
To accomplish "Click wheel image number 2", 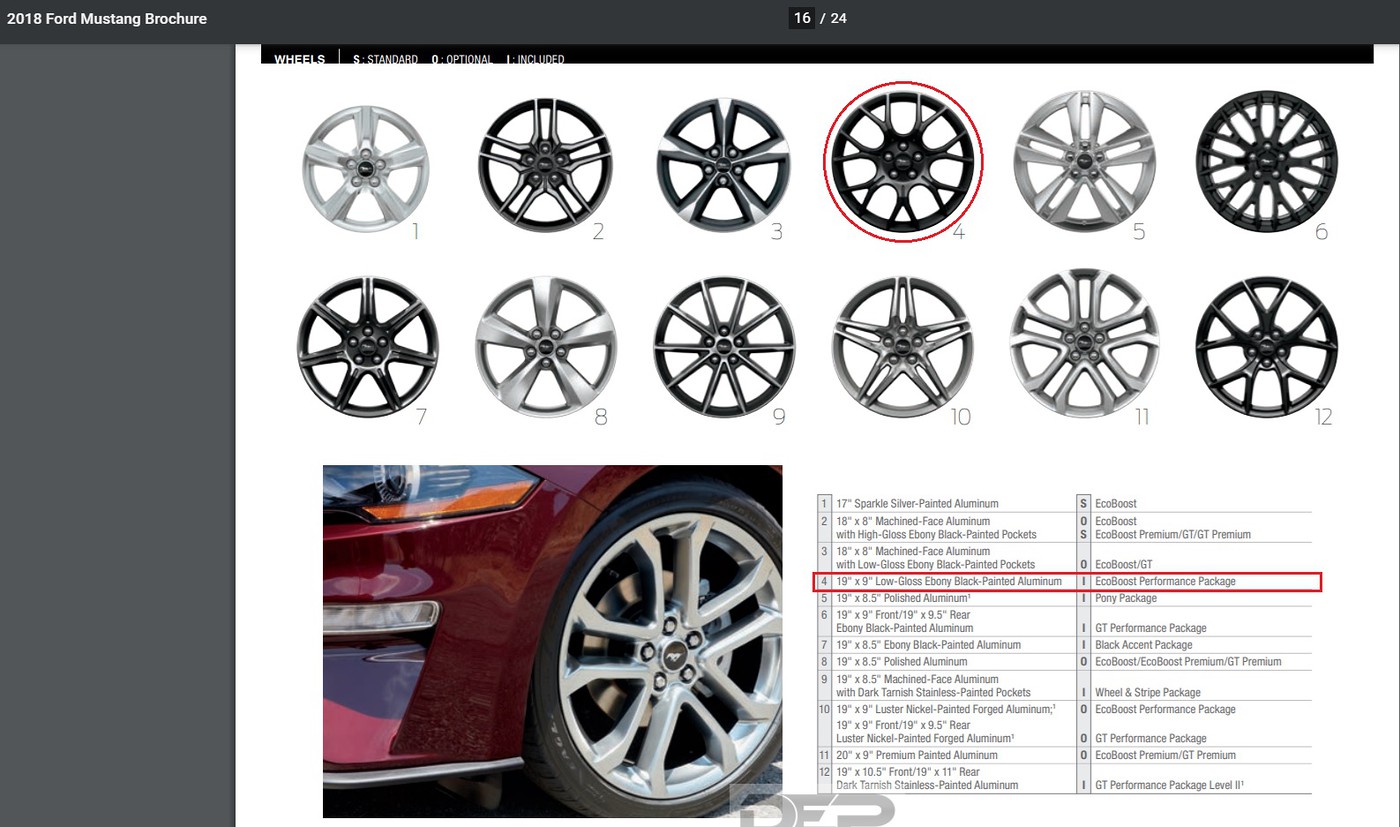I will pos(545,165).
